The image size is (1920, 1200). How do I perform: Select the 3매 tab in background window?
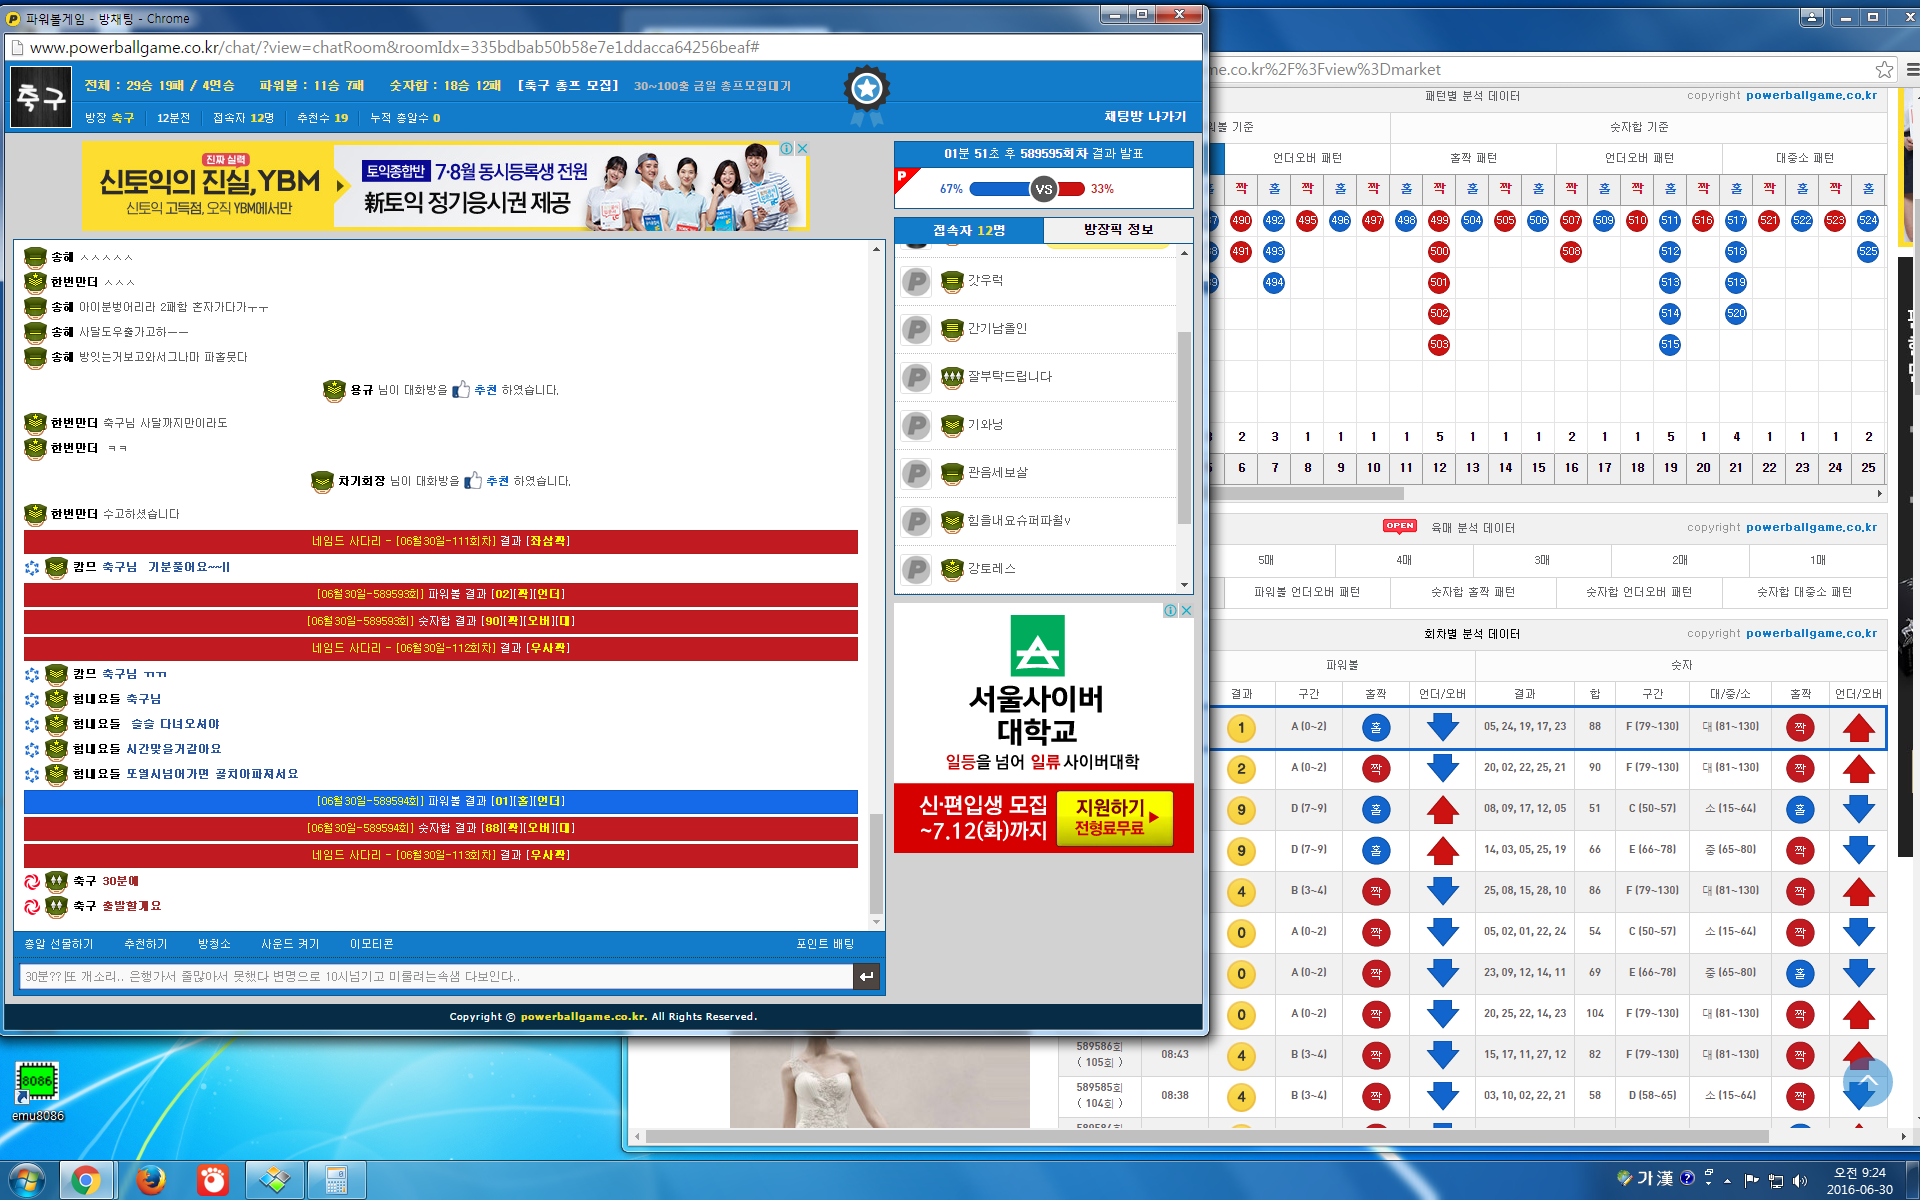tap(1542, 560)
